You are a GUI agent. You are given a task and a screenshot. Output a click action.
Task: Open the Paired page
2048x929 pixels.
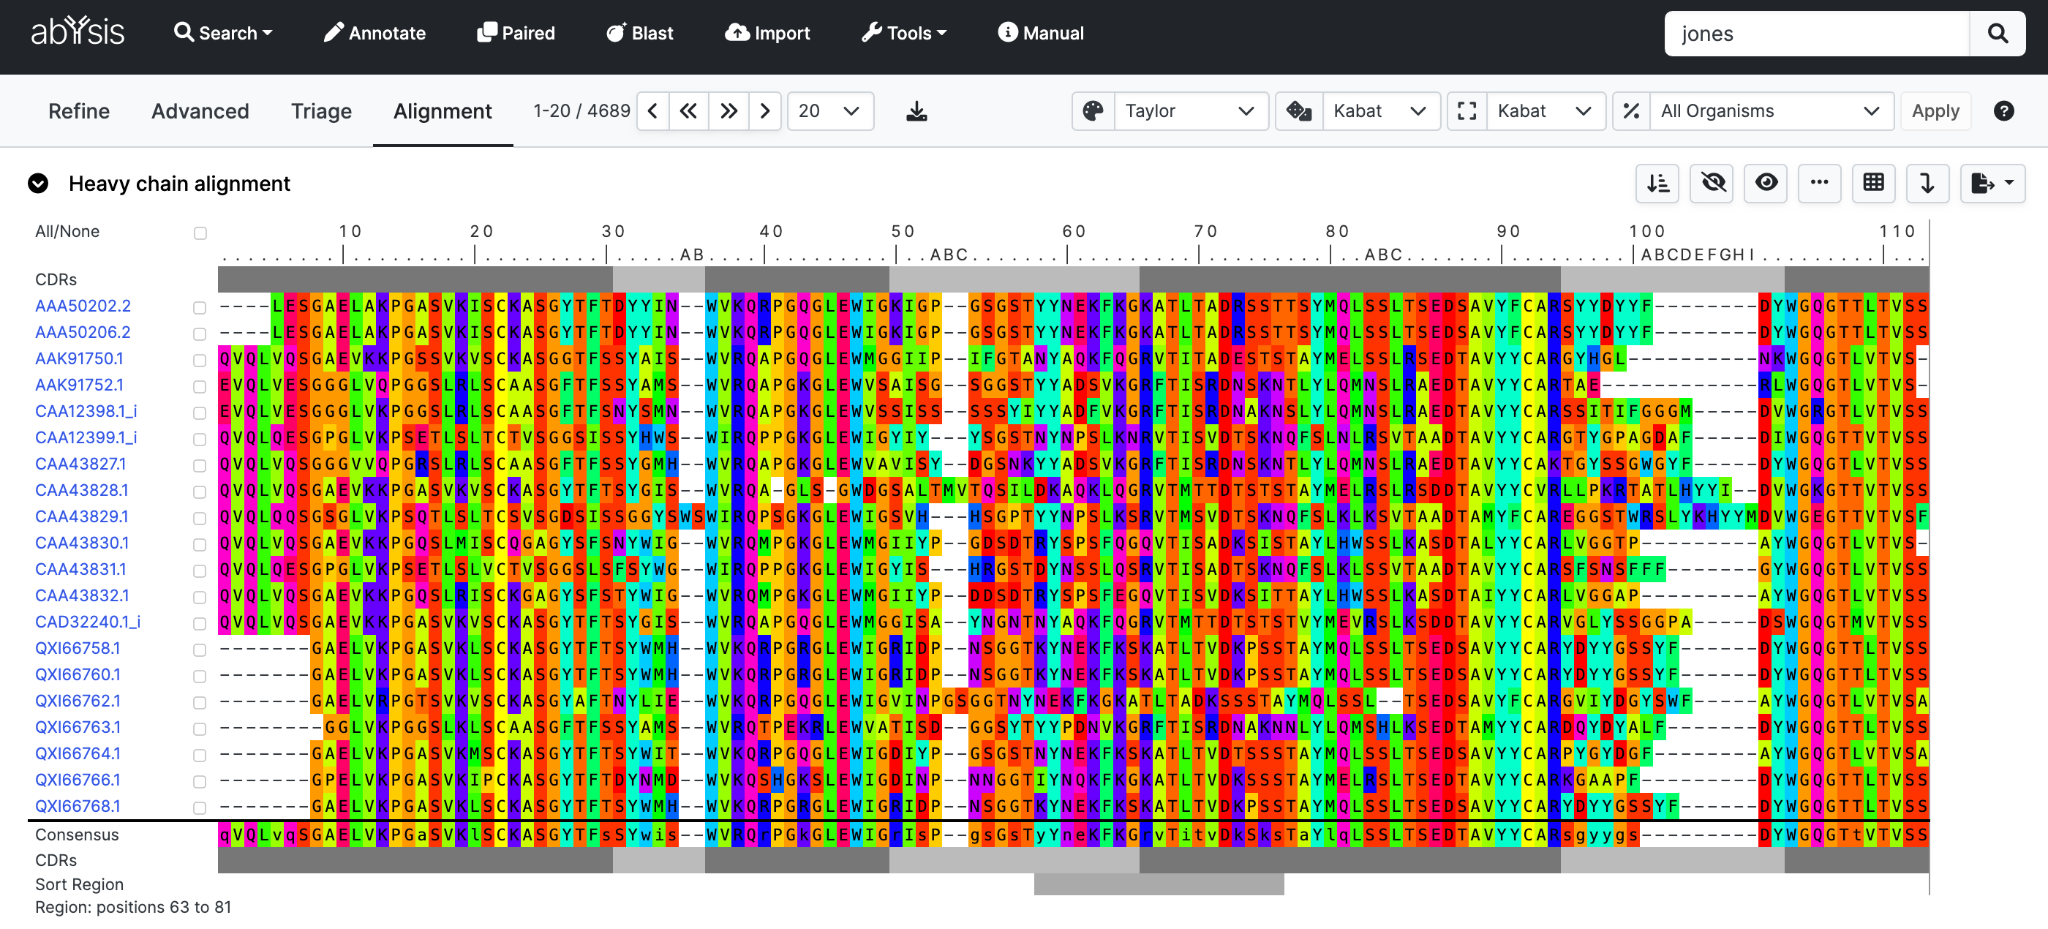[516, 33]
